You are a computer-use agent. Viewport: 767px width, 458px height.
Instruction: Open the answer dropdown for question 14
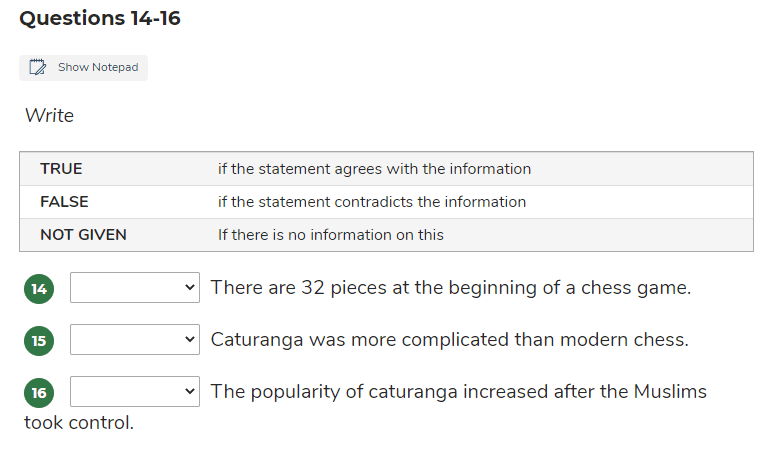coord(134,288)
